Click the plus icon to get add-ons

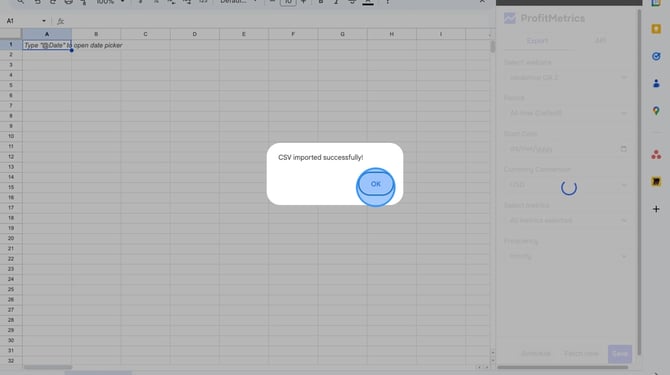tap(656, 209)
